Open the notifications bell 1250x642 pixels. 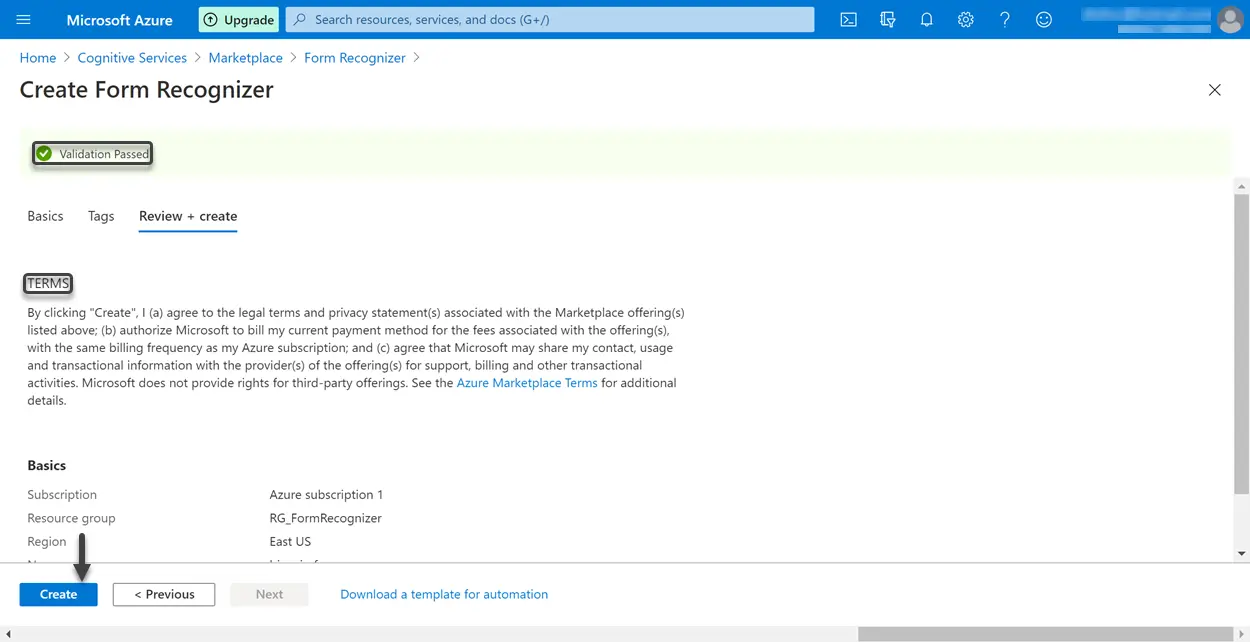click(926, 19)
